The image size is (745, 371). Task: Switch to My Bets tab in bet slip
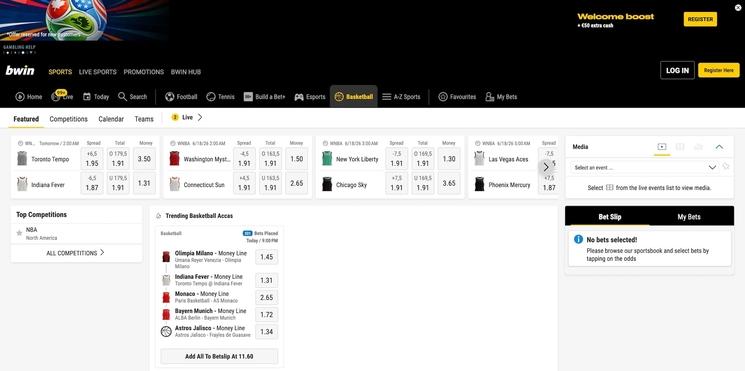click(x=688, y=217)
